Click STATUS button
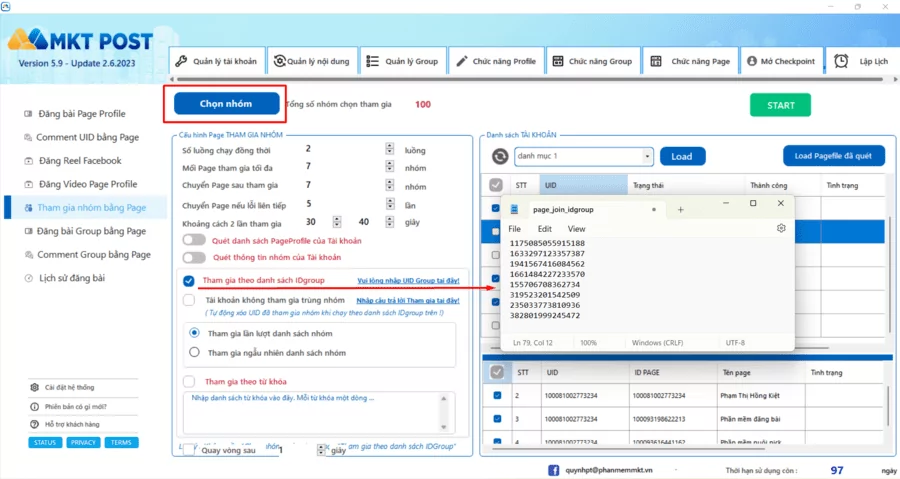The width and height of the screenshot is (900, 479). pyautogui.click(x=45, y=442)
